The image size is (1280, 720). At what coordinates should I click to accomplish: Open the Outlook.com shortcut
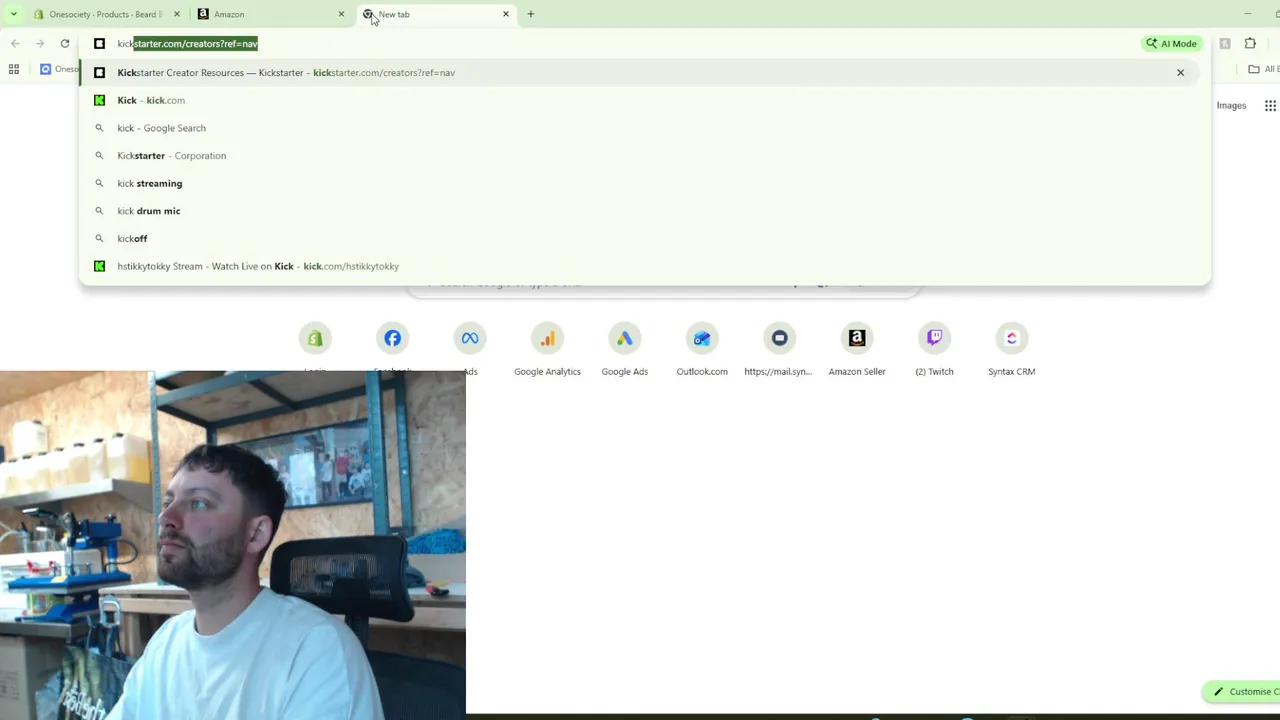point(702,348)
